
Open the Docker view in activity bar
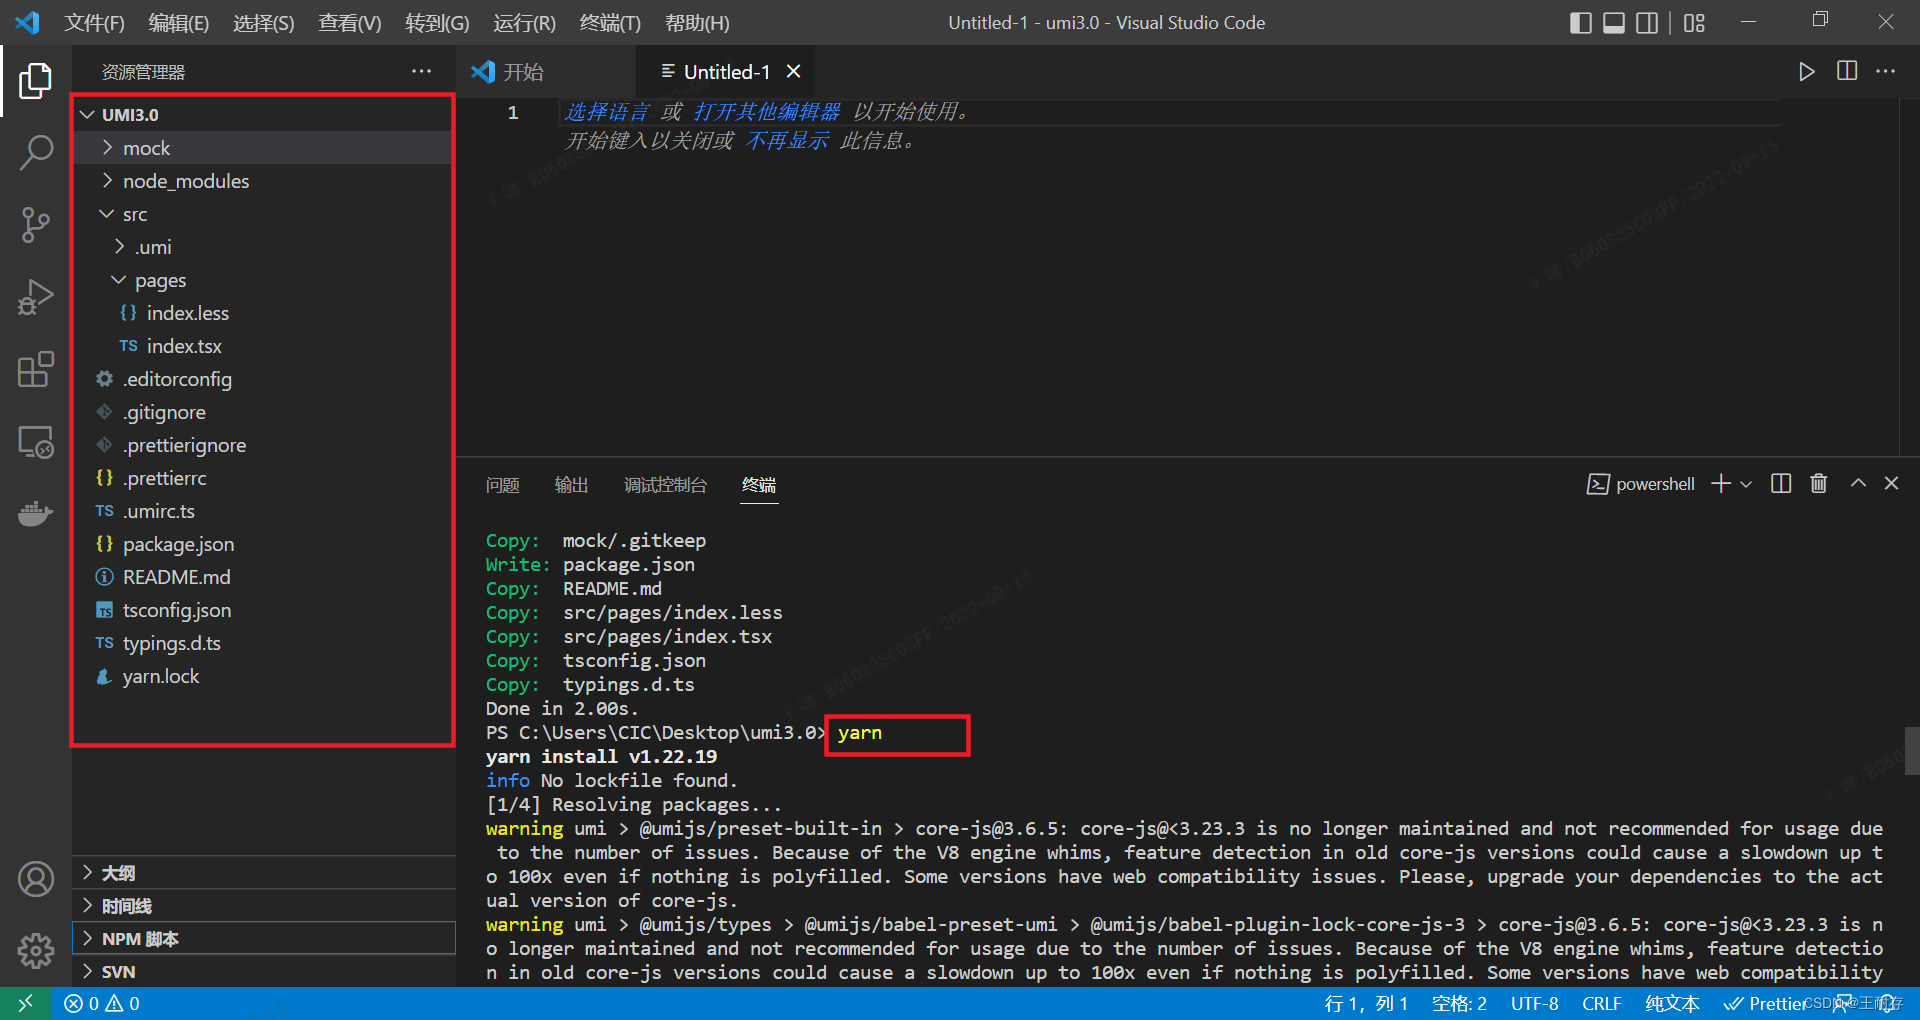[x=36, y=513]
